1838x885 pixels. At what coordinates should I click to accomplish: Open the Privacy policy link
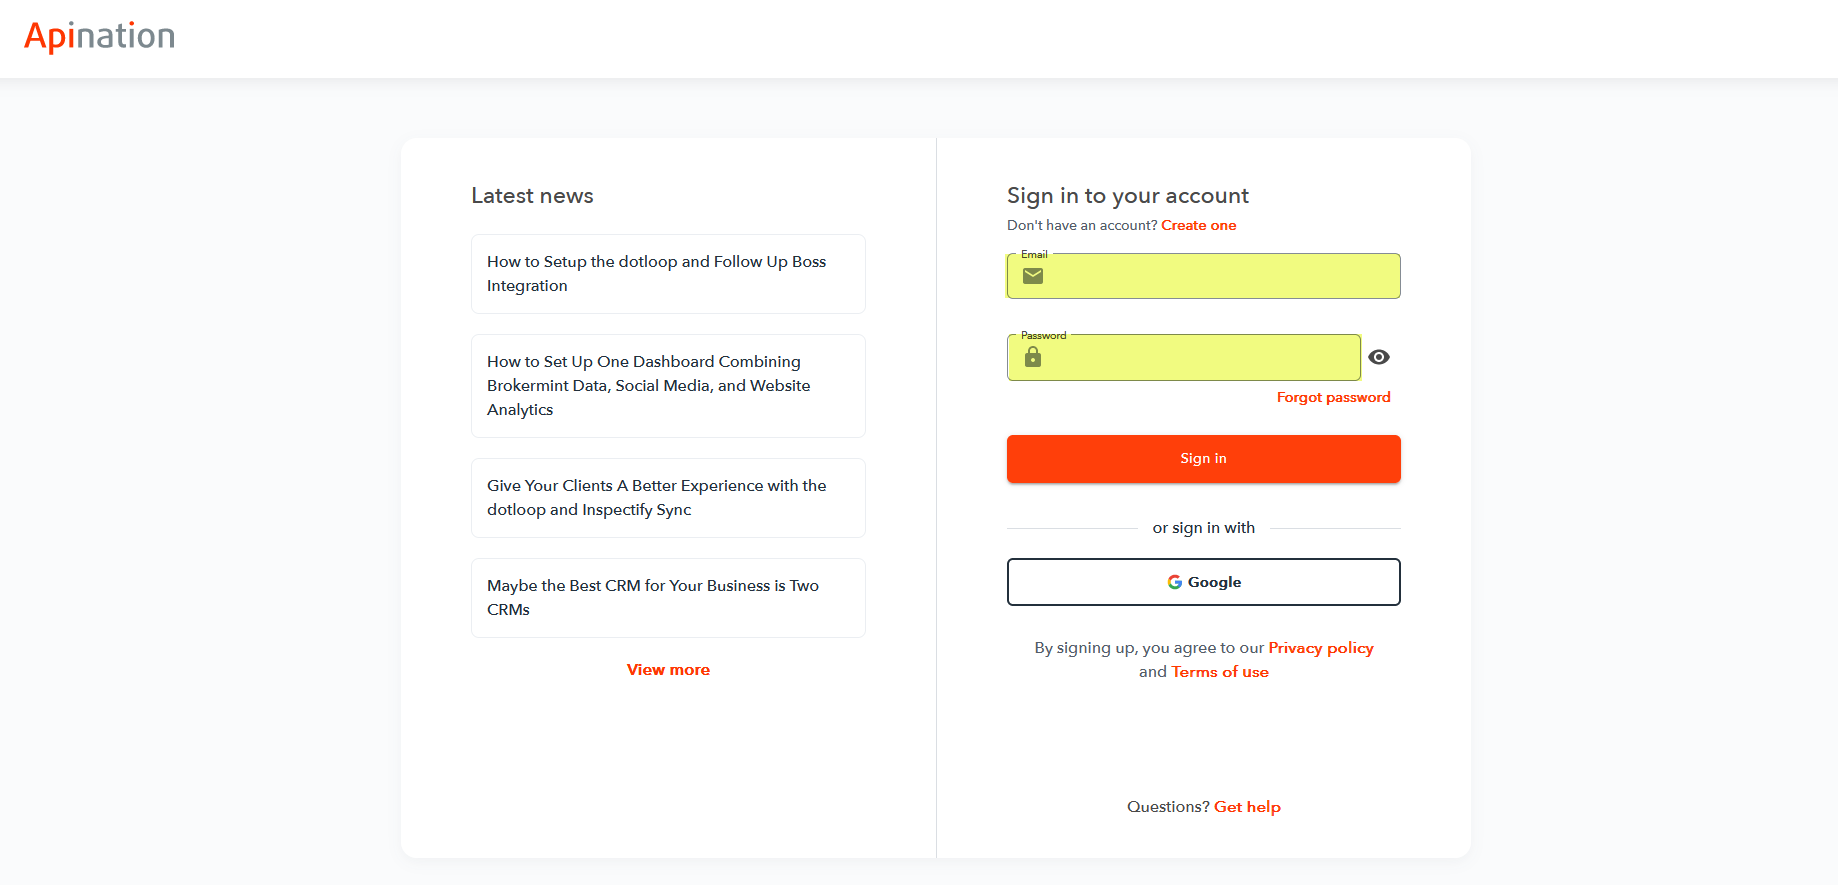click(1320, 648)
